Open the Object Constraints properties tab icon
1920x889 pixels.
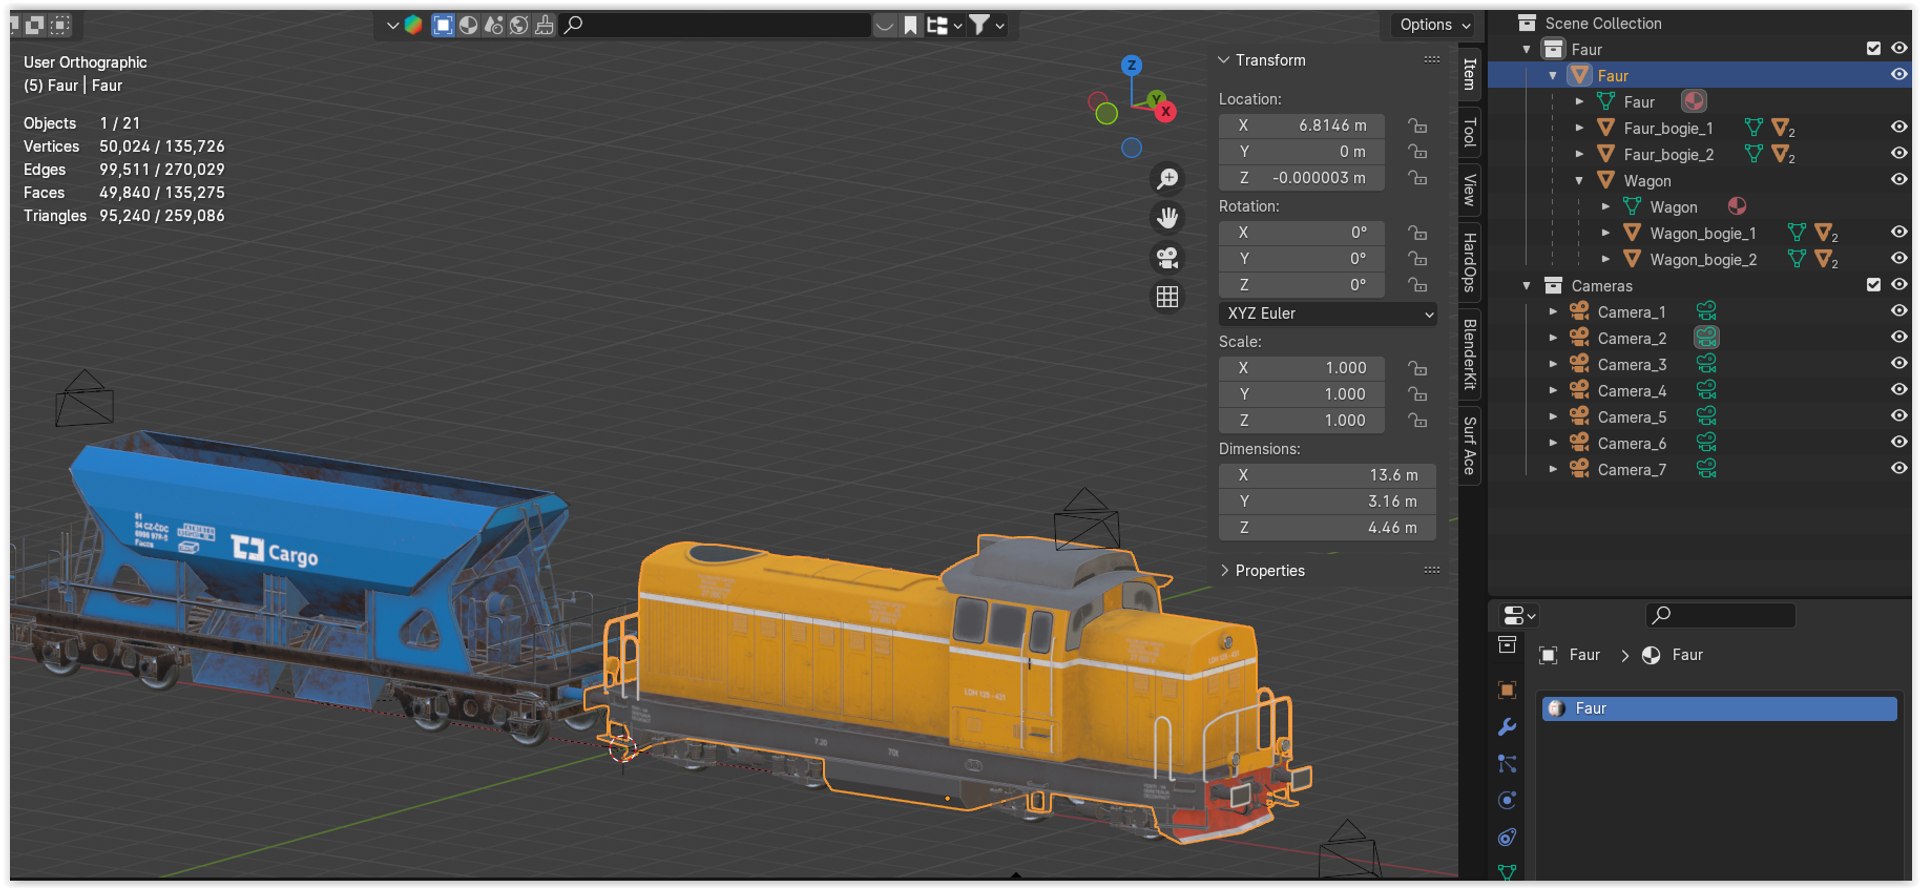coord(1507,837)
